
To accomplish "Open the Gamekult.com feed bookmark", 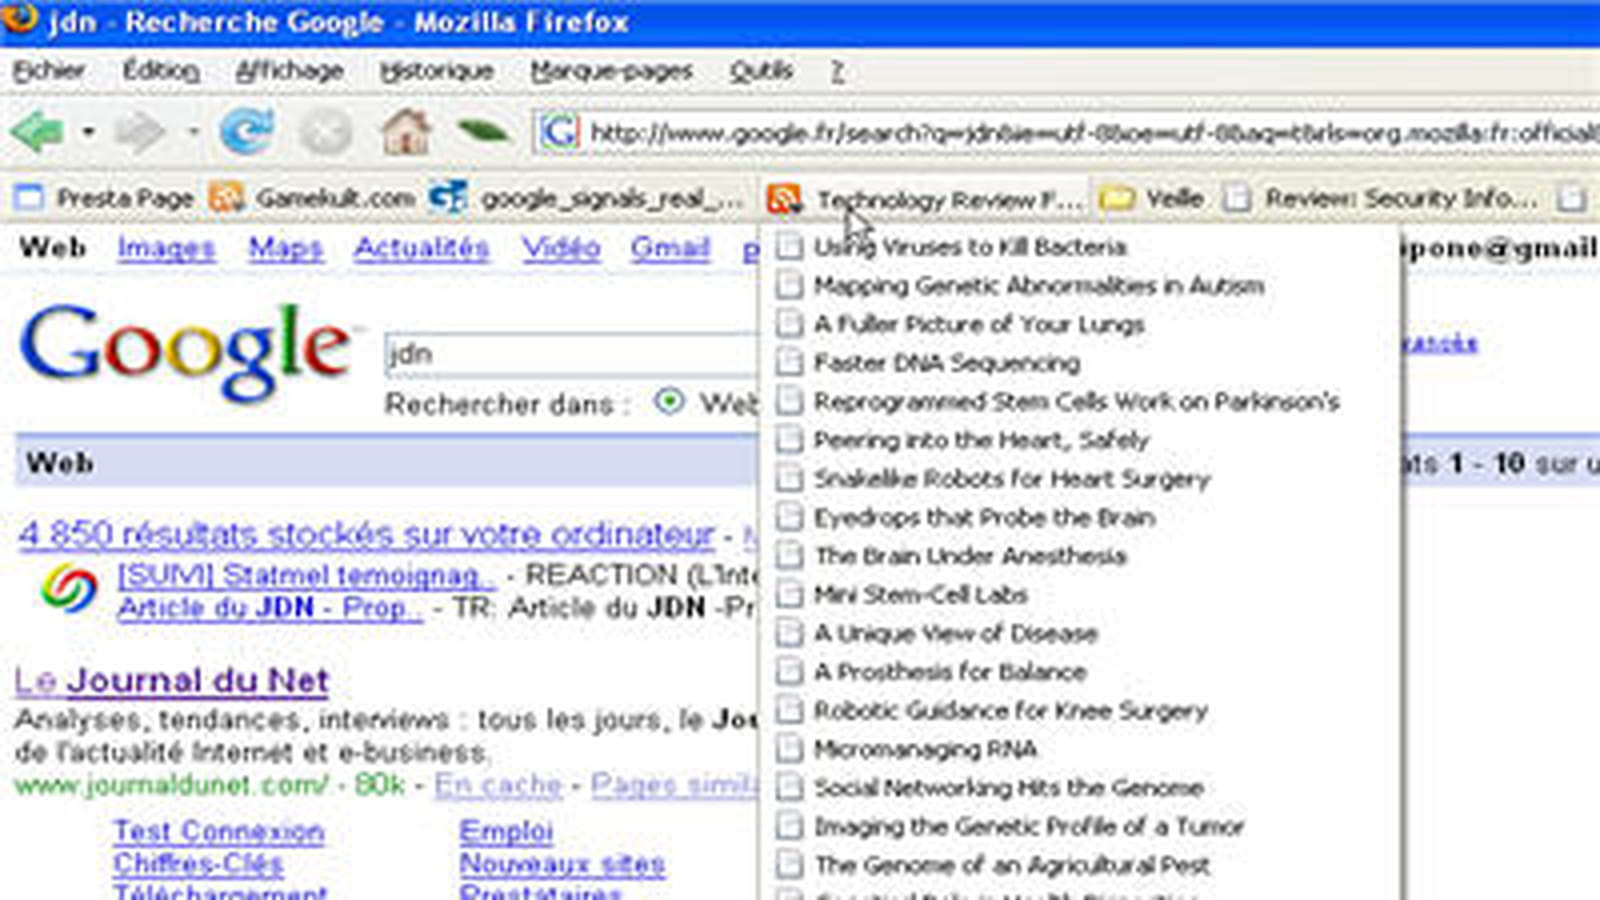I will point(312,198).
